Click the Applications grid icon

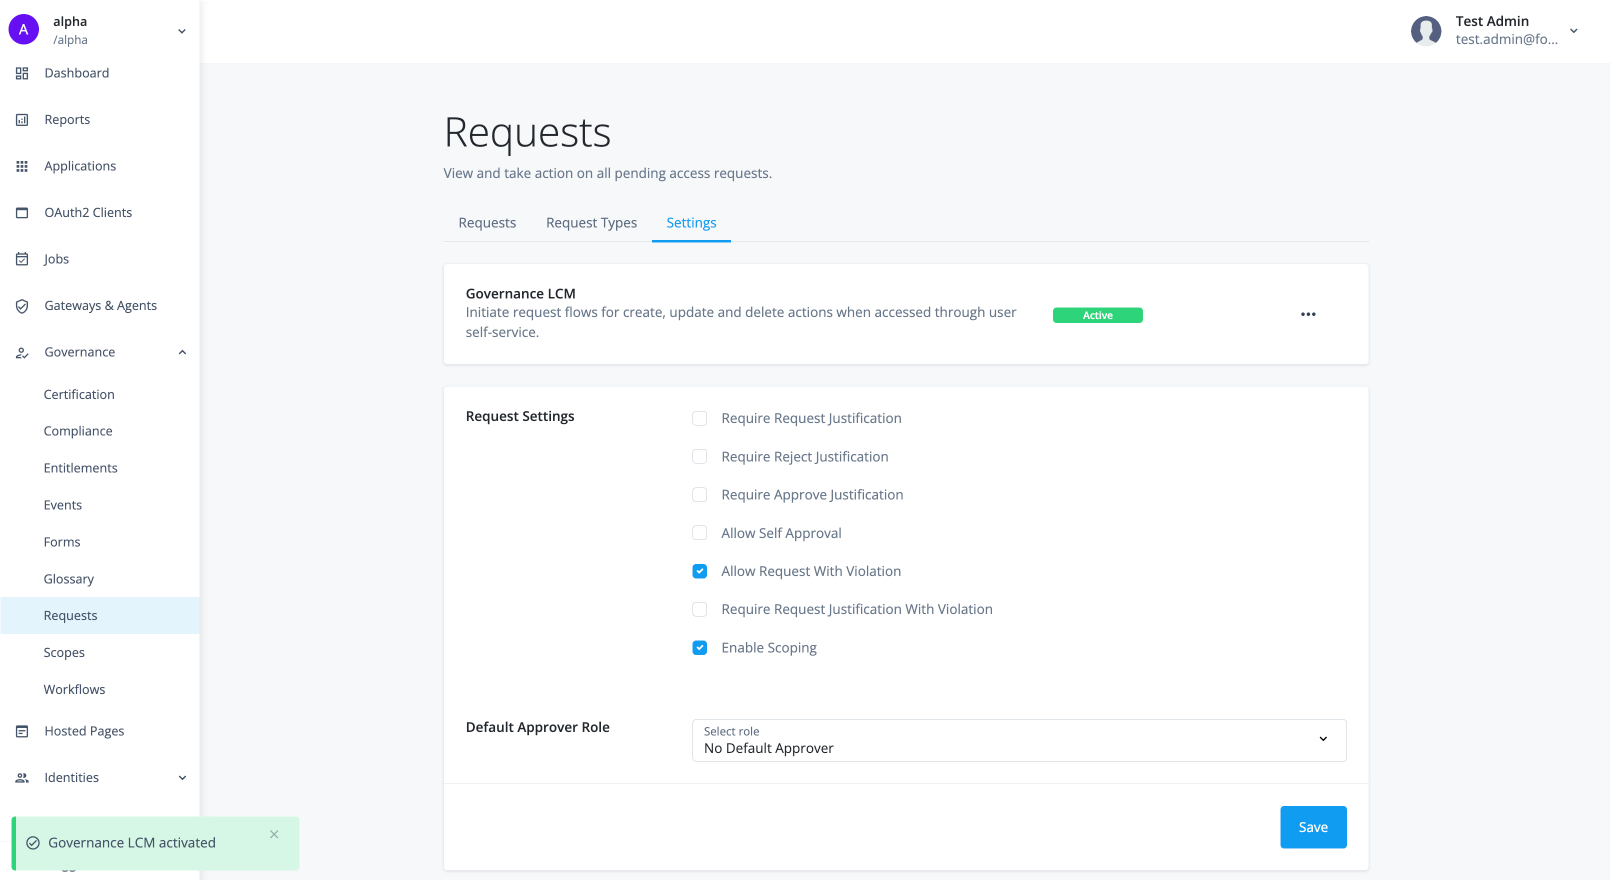coord(22,166)
